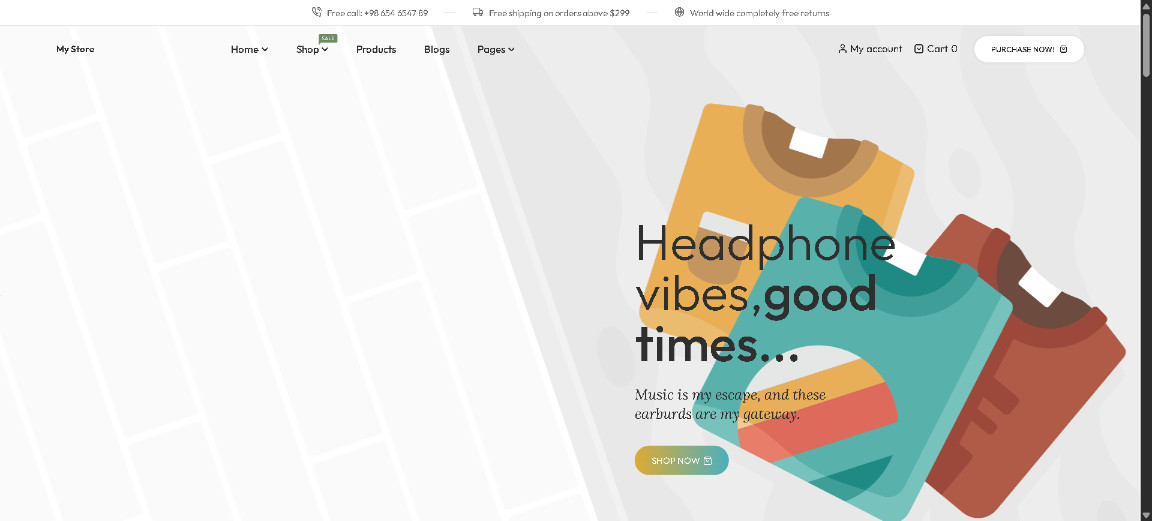The width and height of the screenshot is (1152, 521).
Task: Click the page scrollbar up arrow
Action: tap(1145, 6)
